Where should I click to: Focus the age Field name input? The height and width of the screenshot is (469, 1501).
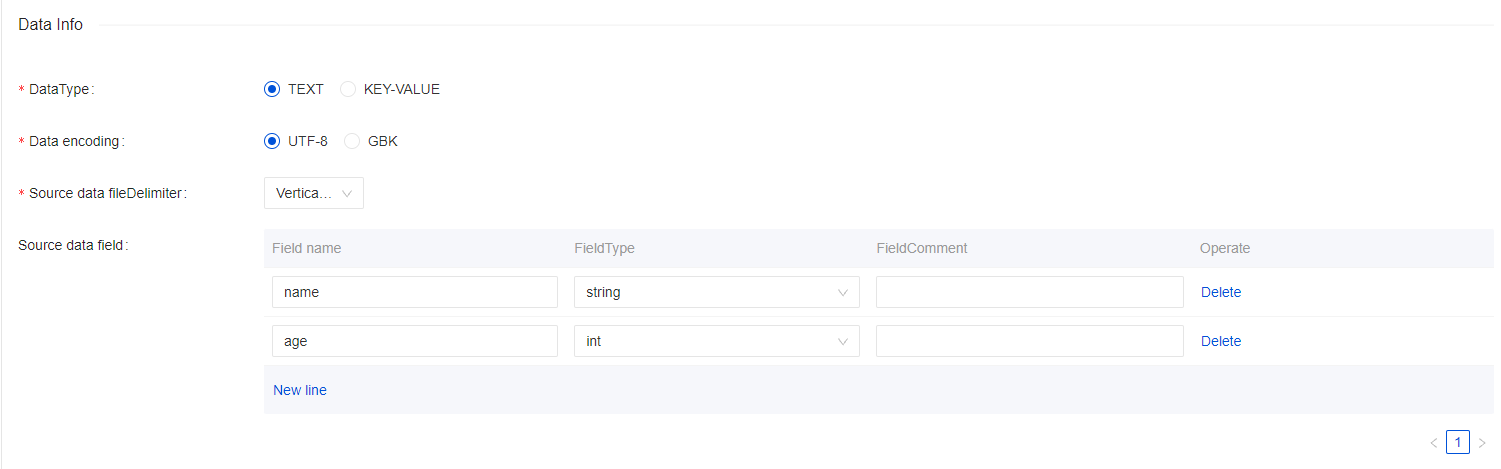point(414,341)
